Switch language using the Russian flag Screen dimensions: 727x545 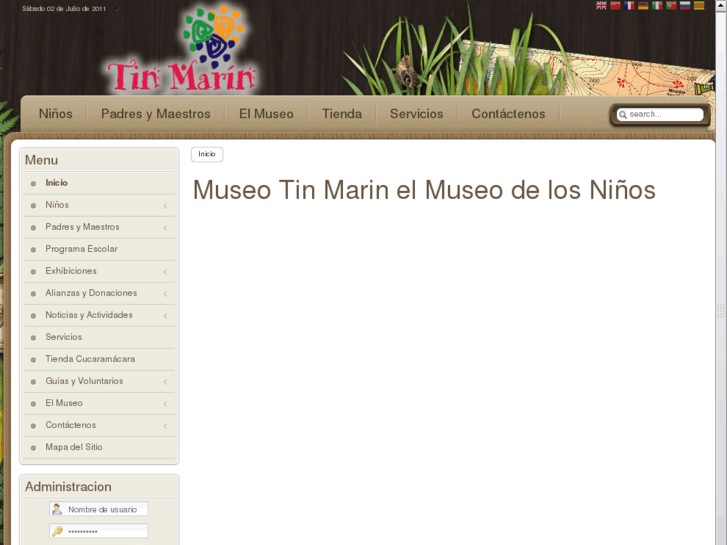pyautogui.click(x=685, y=6)
